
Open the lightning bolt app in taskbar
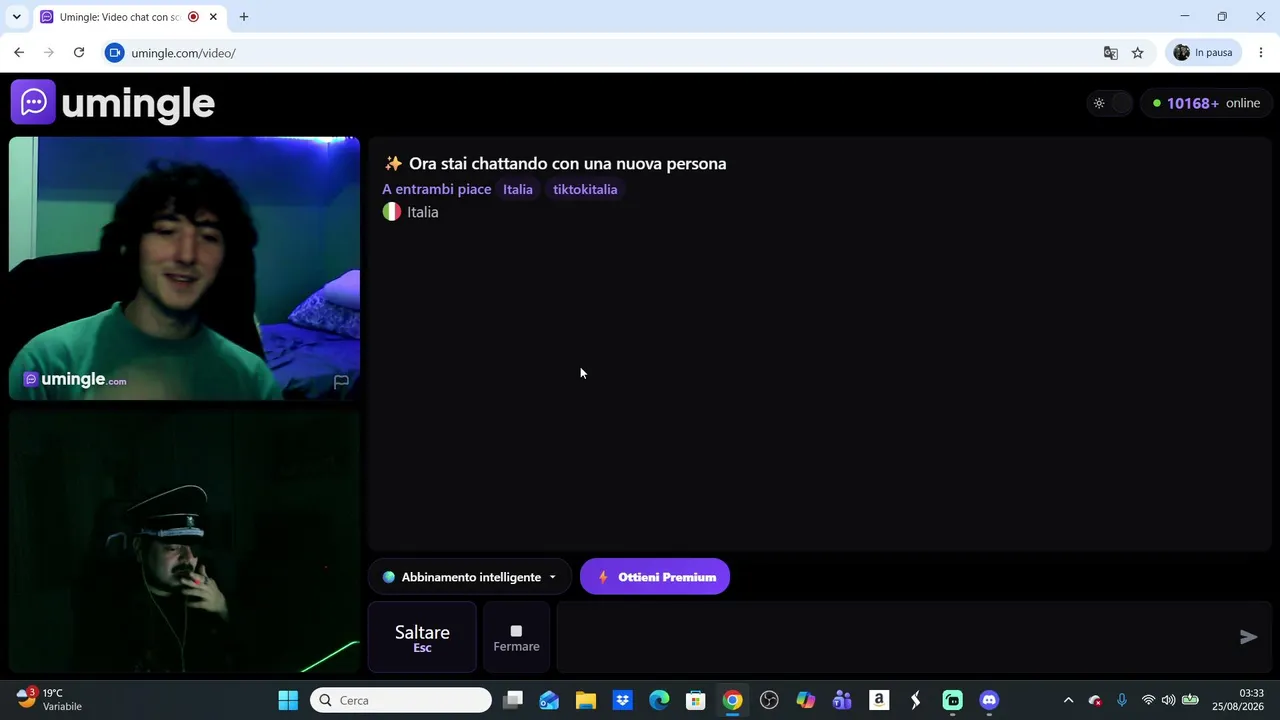916,700
